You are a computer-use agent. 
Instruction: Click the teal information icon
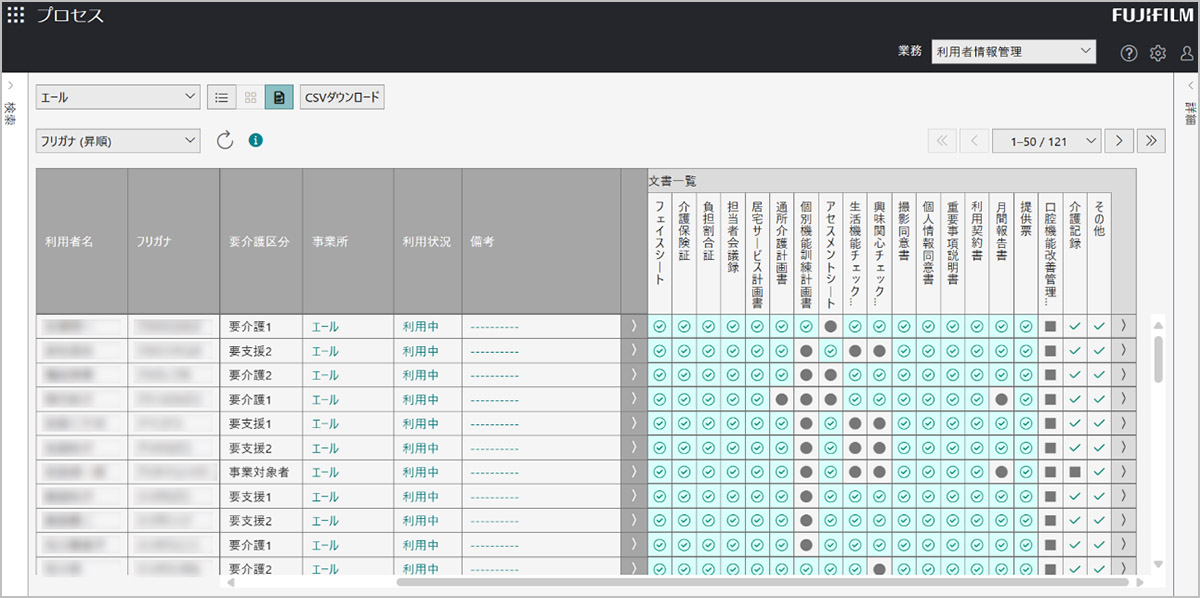pos(255,141)
